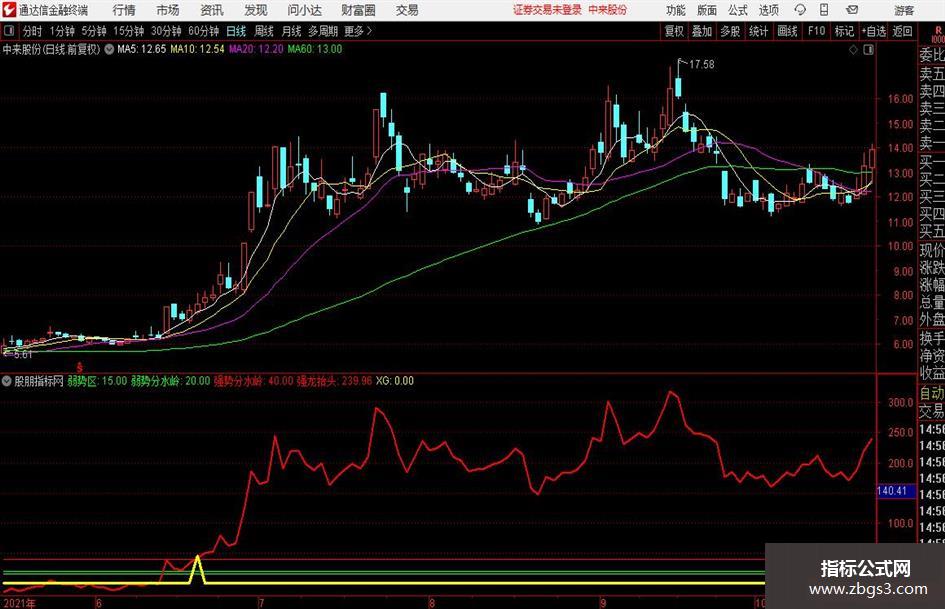Click the red $ marker under chart
Screen dimensions: 945x609
point(80,367)
